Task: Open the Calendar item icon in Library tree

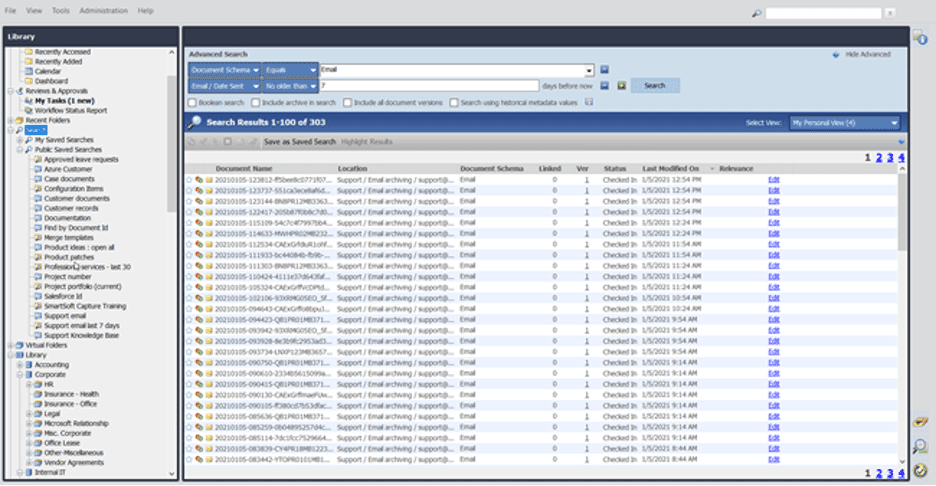Action: pyautogui.click(x=28, y=71)
